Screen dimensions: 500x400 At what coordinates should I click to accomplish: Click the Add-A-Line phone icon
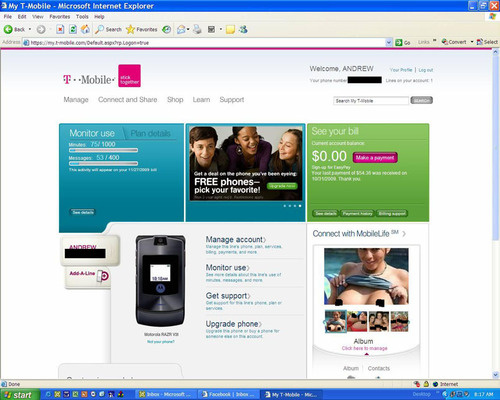[x=103, y=276]
